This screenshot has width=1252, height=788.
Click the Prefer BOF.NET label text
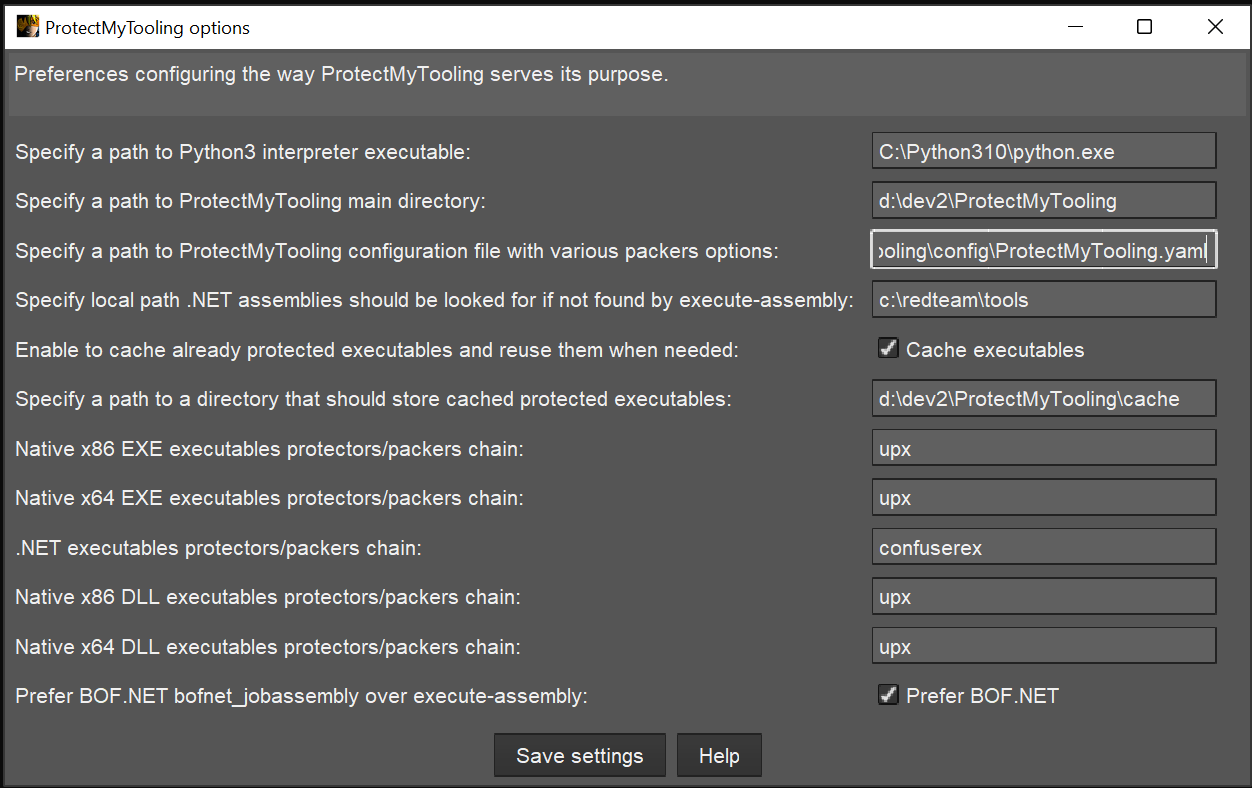pos(982,696)
